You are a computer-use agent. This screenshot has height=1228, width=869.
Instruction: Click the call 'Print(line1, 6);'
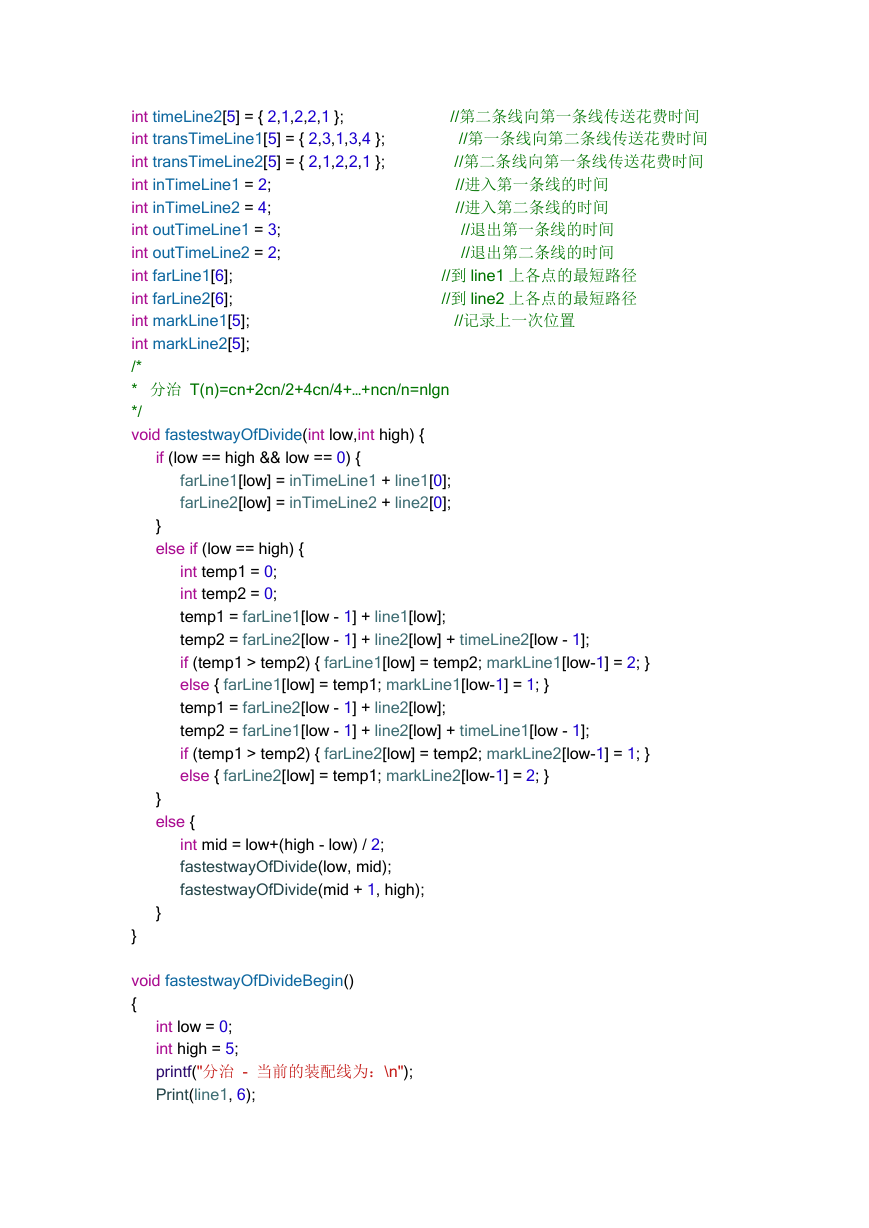[x=206, y=1095]
